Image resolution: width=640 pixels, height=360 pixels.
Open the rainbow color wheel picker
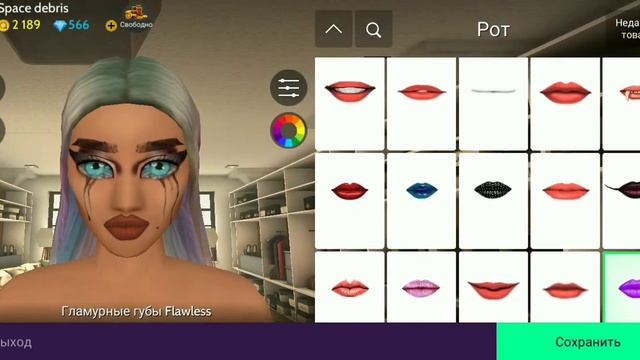[x=288, y=130]
